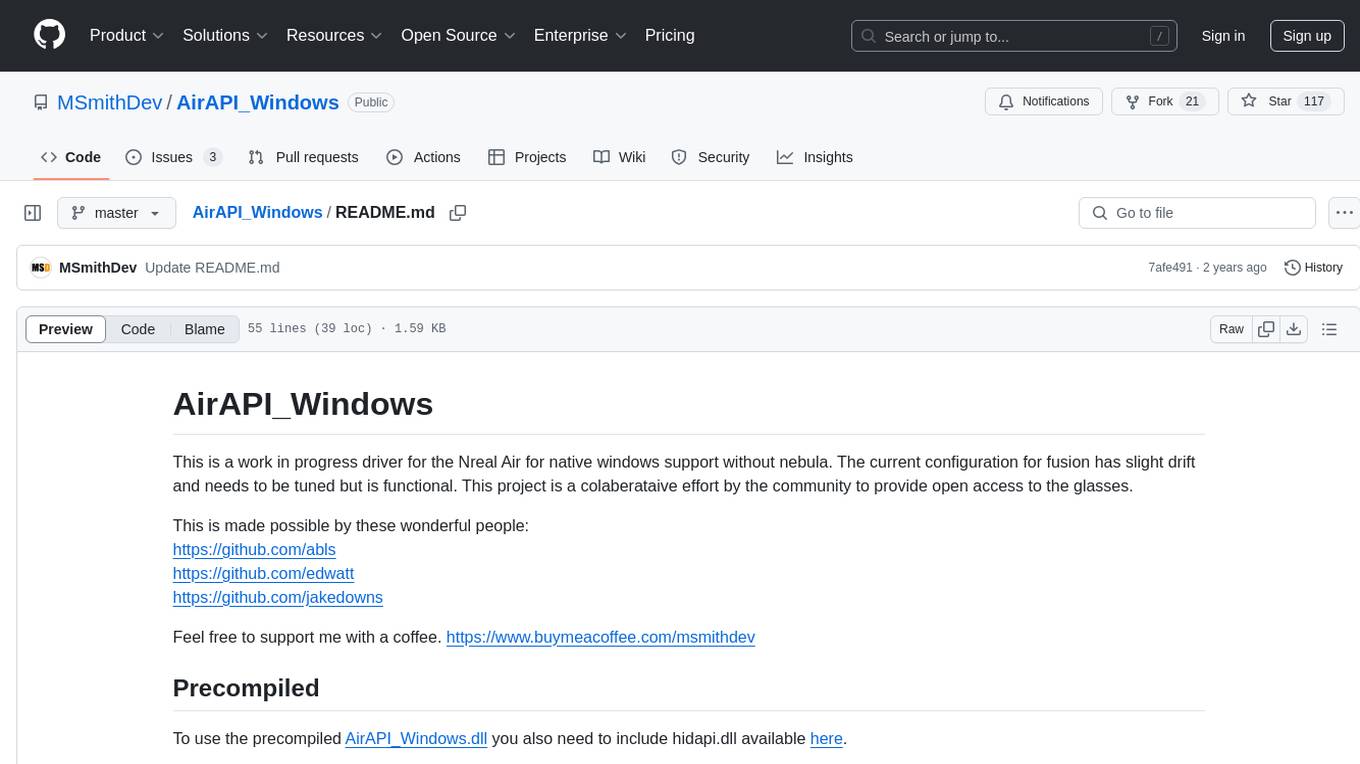The image size is (1360, 764).
Task: Focus the Search or jump to field
Action: click(x=1015, y=36)
